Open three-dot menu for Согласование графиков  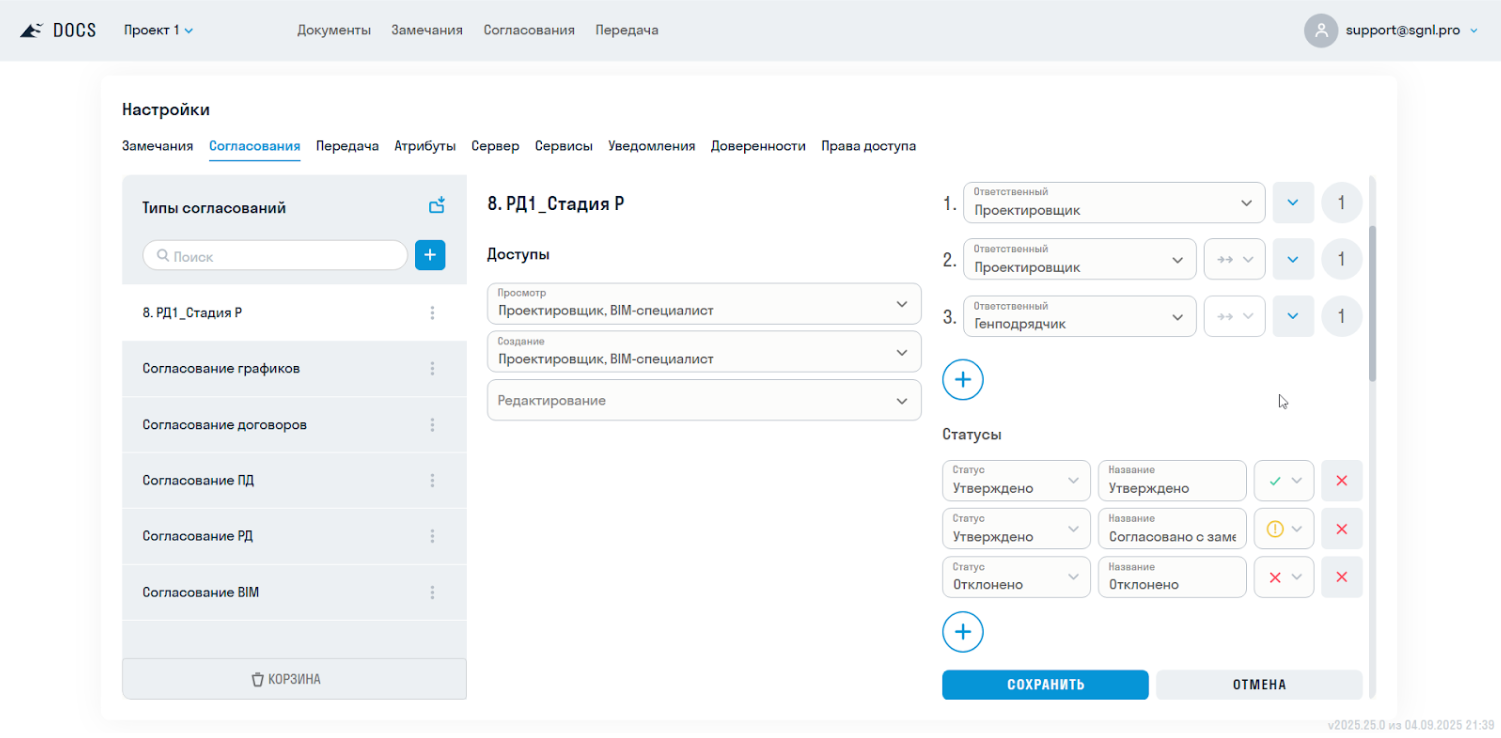(x=432, y=369)
